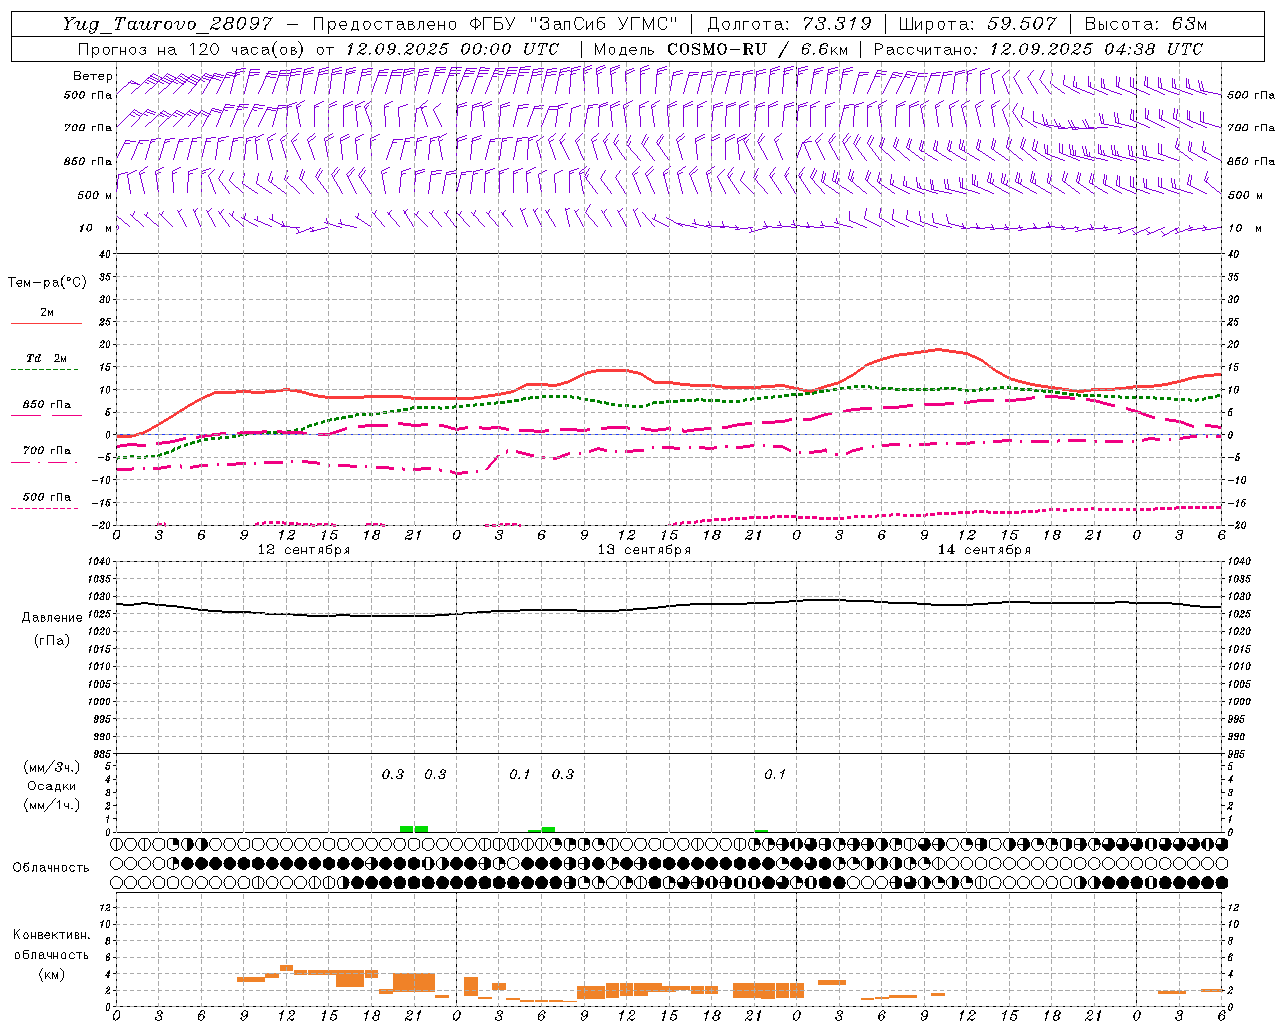The image size is (1280, 1024).
Task: Click the "Прогноз на 120 часа(ов)" forecast text
Action: [193, 49]
